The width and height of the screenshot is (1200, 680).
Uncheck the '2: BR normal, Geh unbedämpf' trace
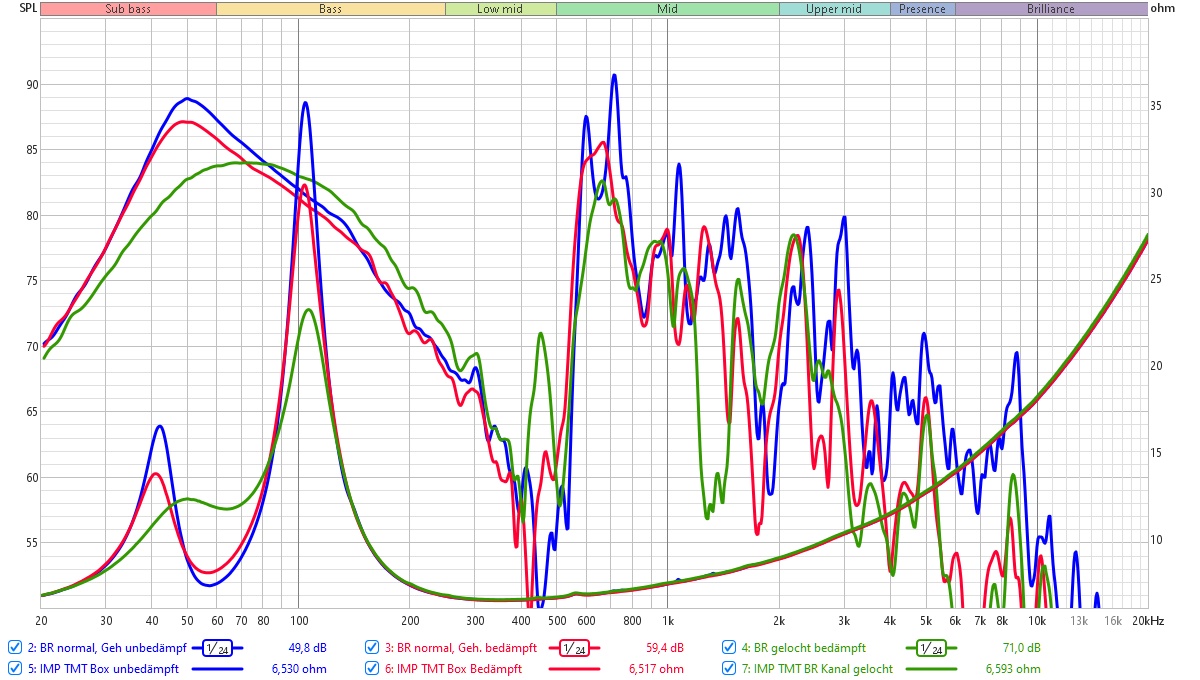pyautogui.click(x=14, y=646)
